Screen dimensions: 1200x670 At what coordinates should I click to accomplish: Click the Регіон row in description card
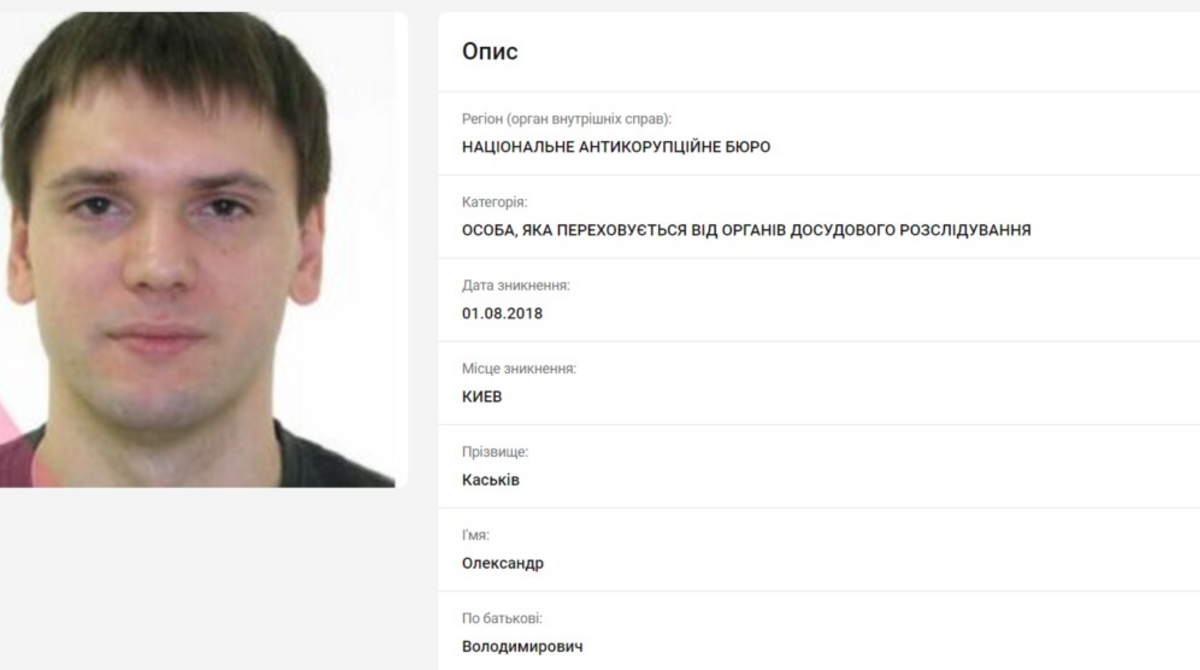[819, 133]
